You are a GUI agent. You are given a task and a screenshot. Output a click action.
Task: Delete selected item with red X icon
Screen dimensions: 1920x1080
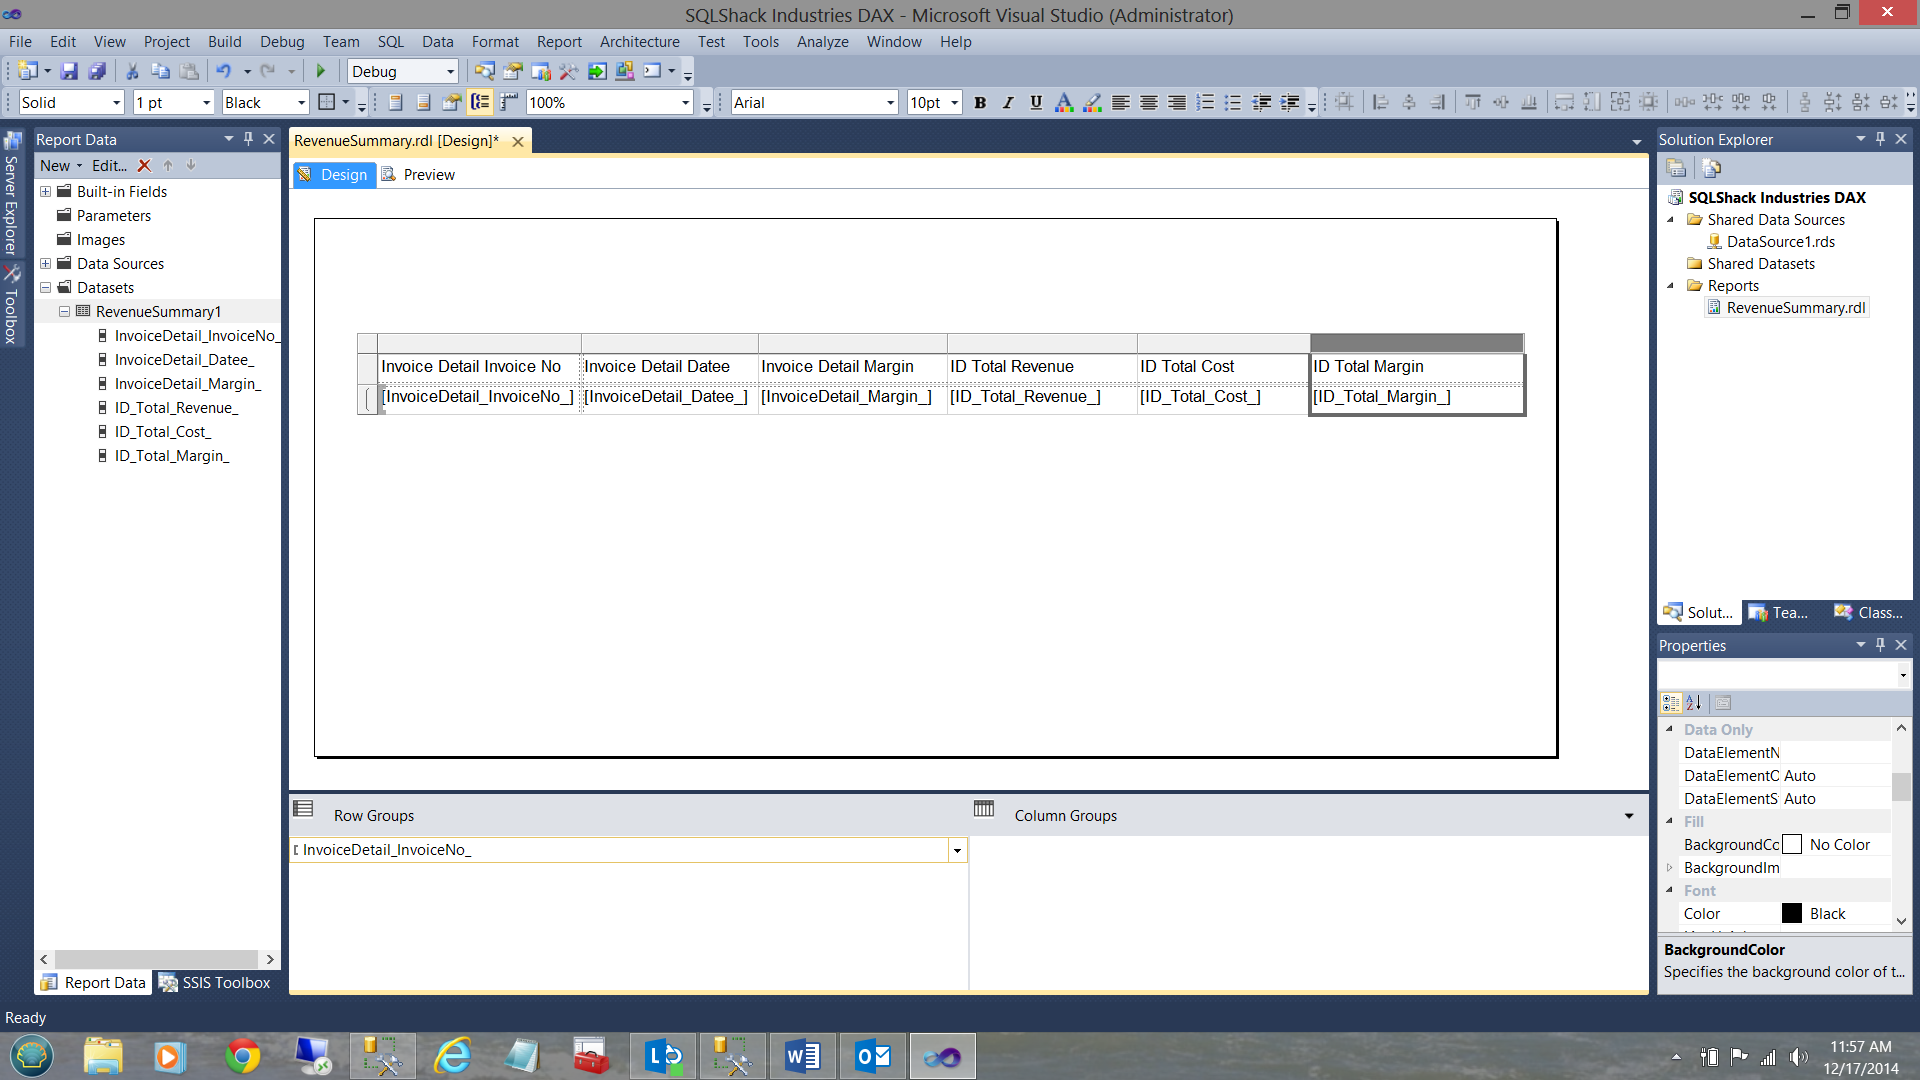(144, 166)
